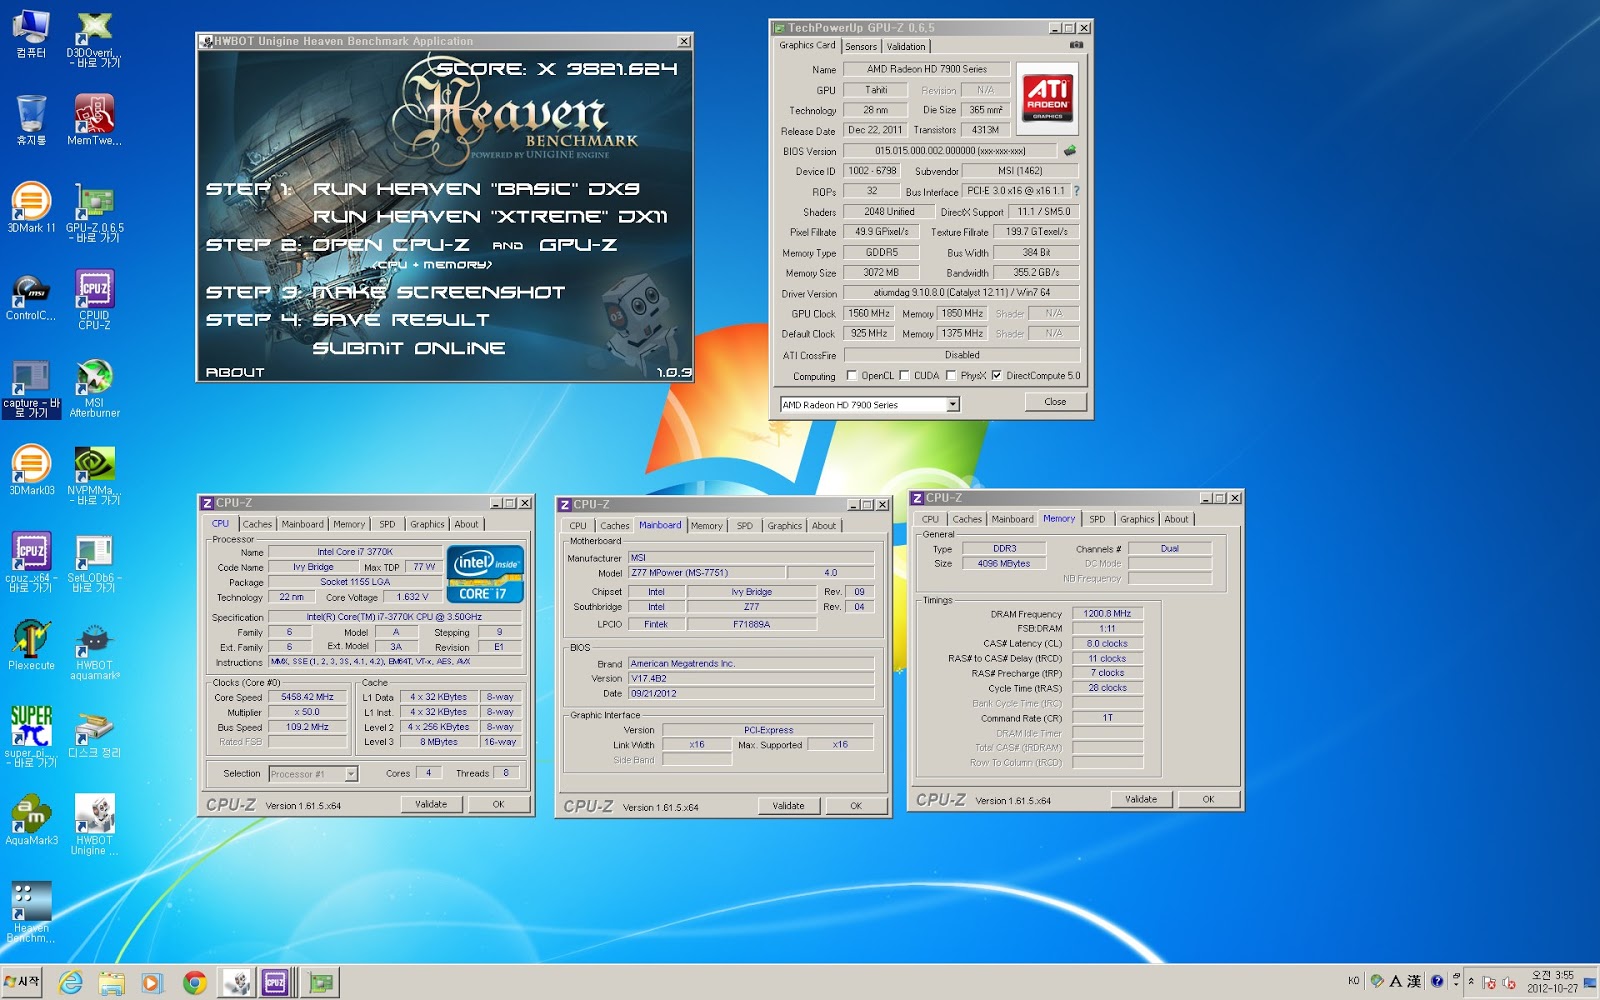1600x1000 pixels.
Task: Tick the CUDA checkbox in GPU-Z
Action: pos(904,376)
